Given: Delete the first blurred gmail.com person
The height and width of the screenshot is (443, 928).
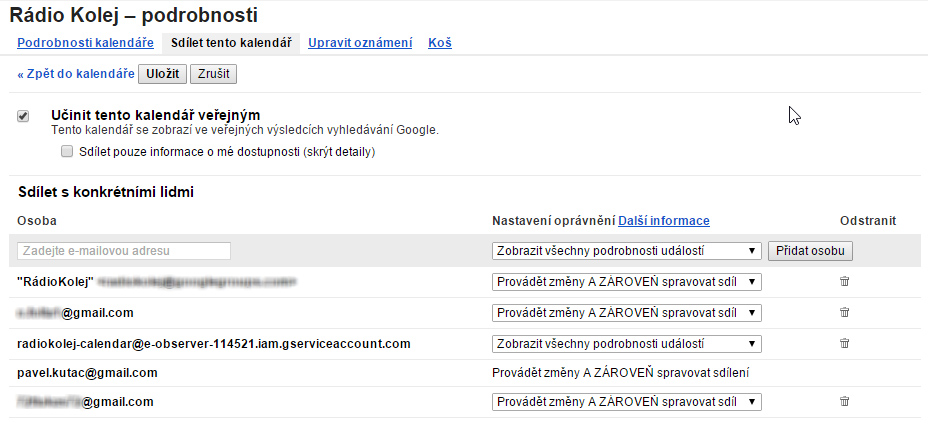Looking at the screenshot, I should point(845,312).
